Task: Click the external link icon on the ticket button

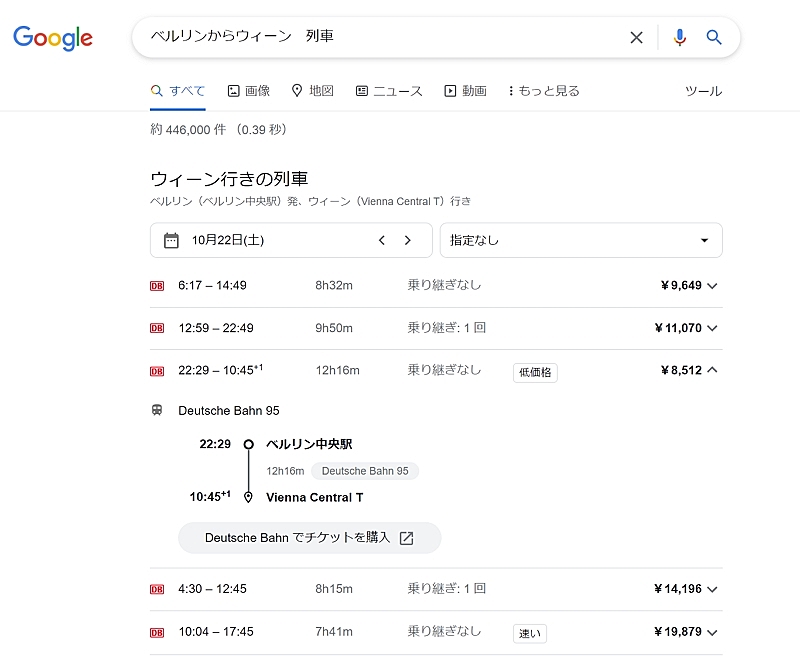Action: point(407,538)
